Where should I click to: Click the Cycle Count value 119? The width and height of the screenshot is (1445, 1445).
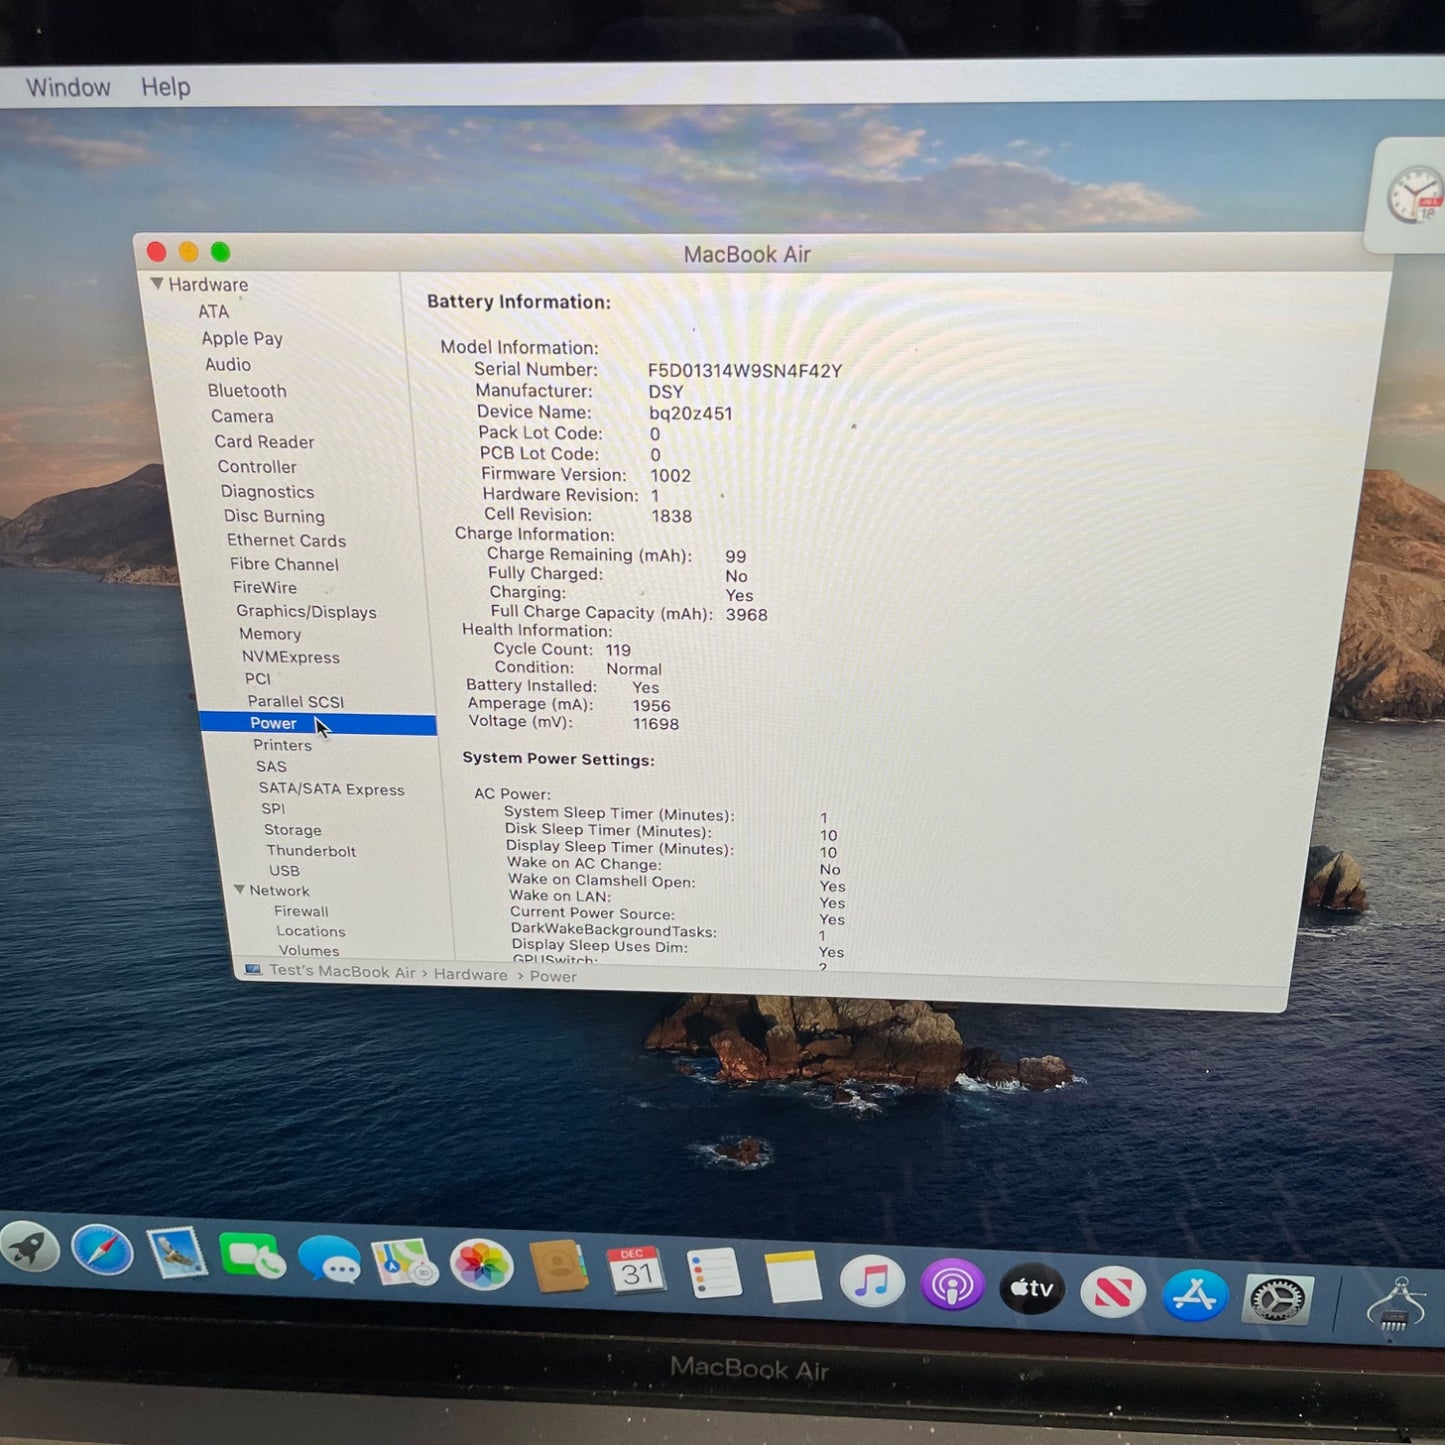pos(618,650)
